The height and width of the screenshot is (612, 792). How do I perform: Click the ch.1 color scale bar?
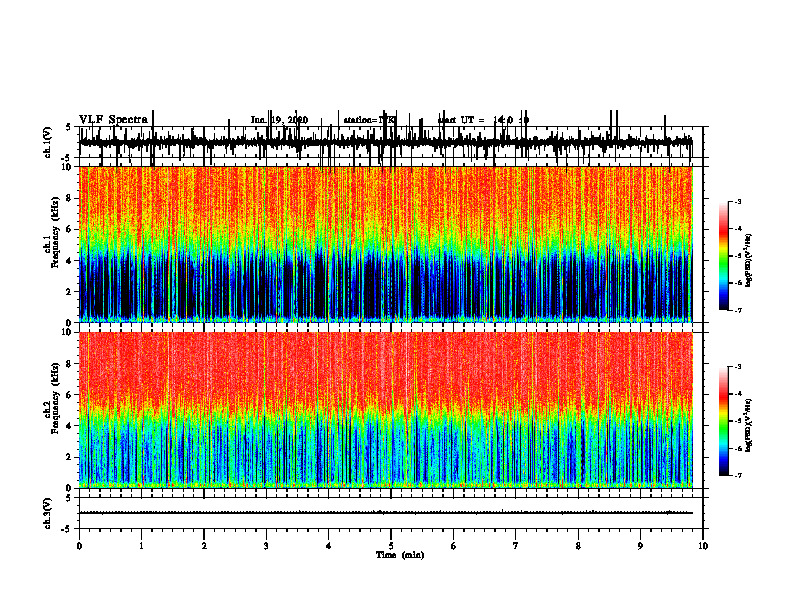tap(724, 256)
